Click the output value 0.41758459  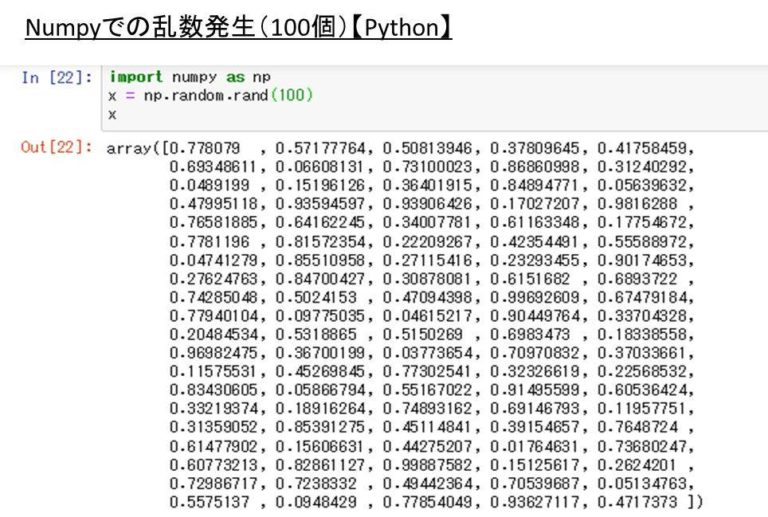click(x=642, y=148)
